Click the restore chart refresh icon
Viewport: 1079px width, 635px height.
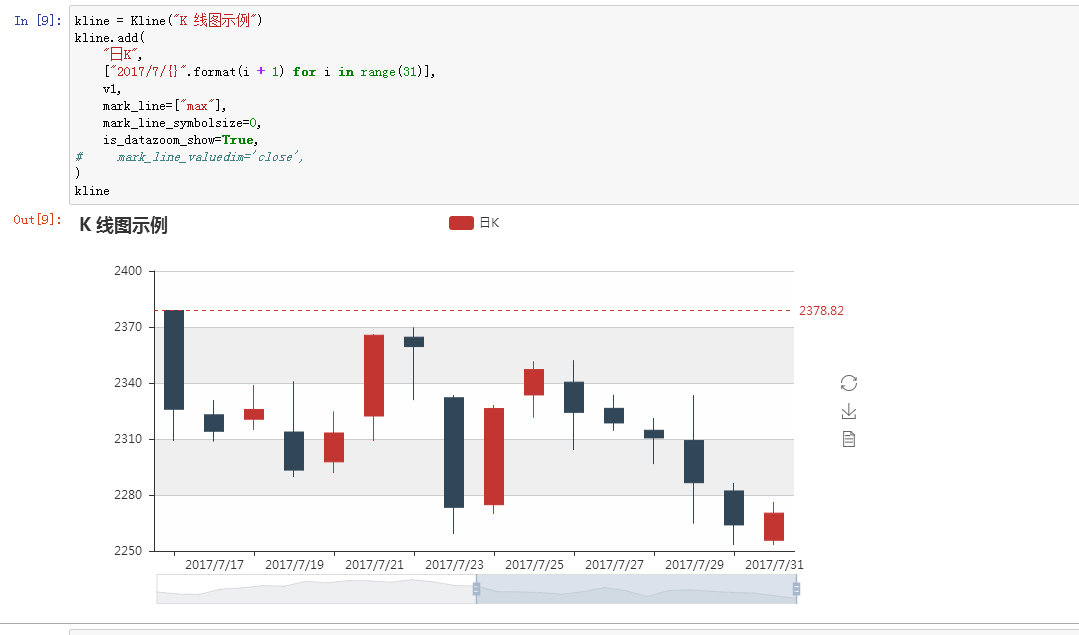pyautogui.click(x=848, y=381)
